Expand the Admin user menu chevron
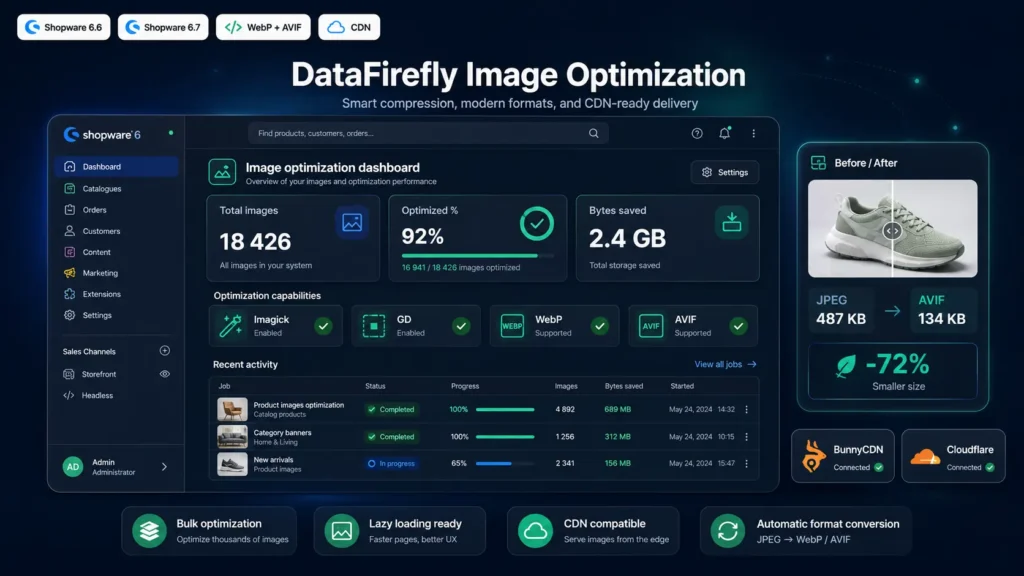 pos(164,467)
